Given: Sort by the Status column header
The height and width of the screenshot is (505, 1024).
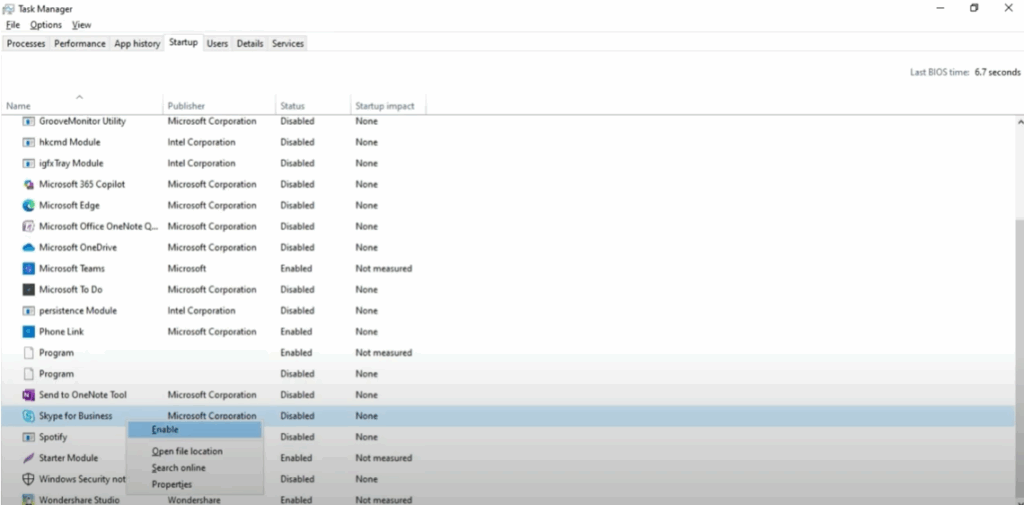Looking at the screenshot, I should (x=313, y=106).
